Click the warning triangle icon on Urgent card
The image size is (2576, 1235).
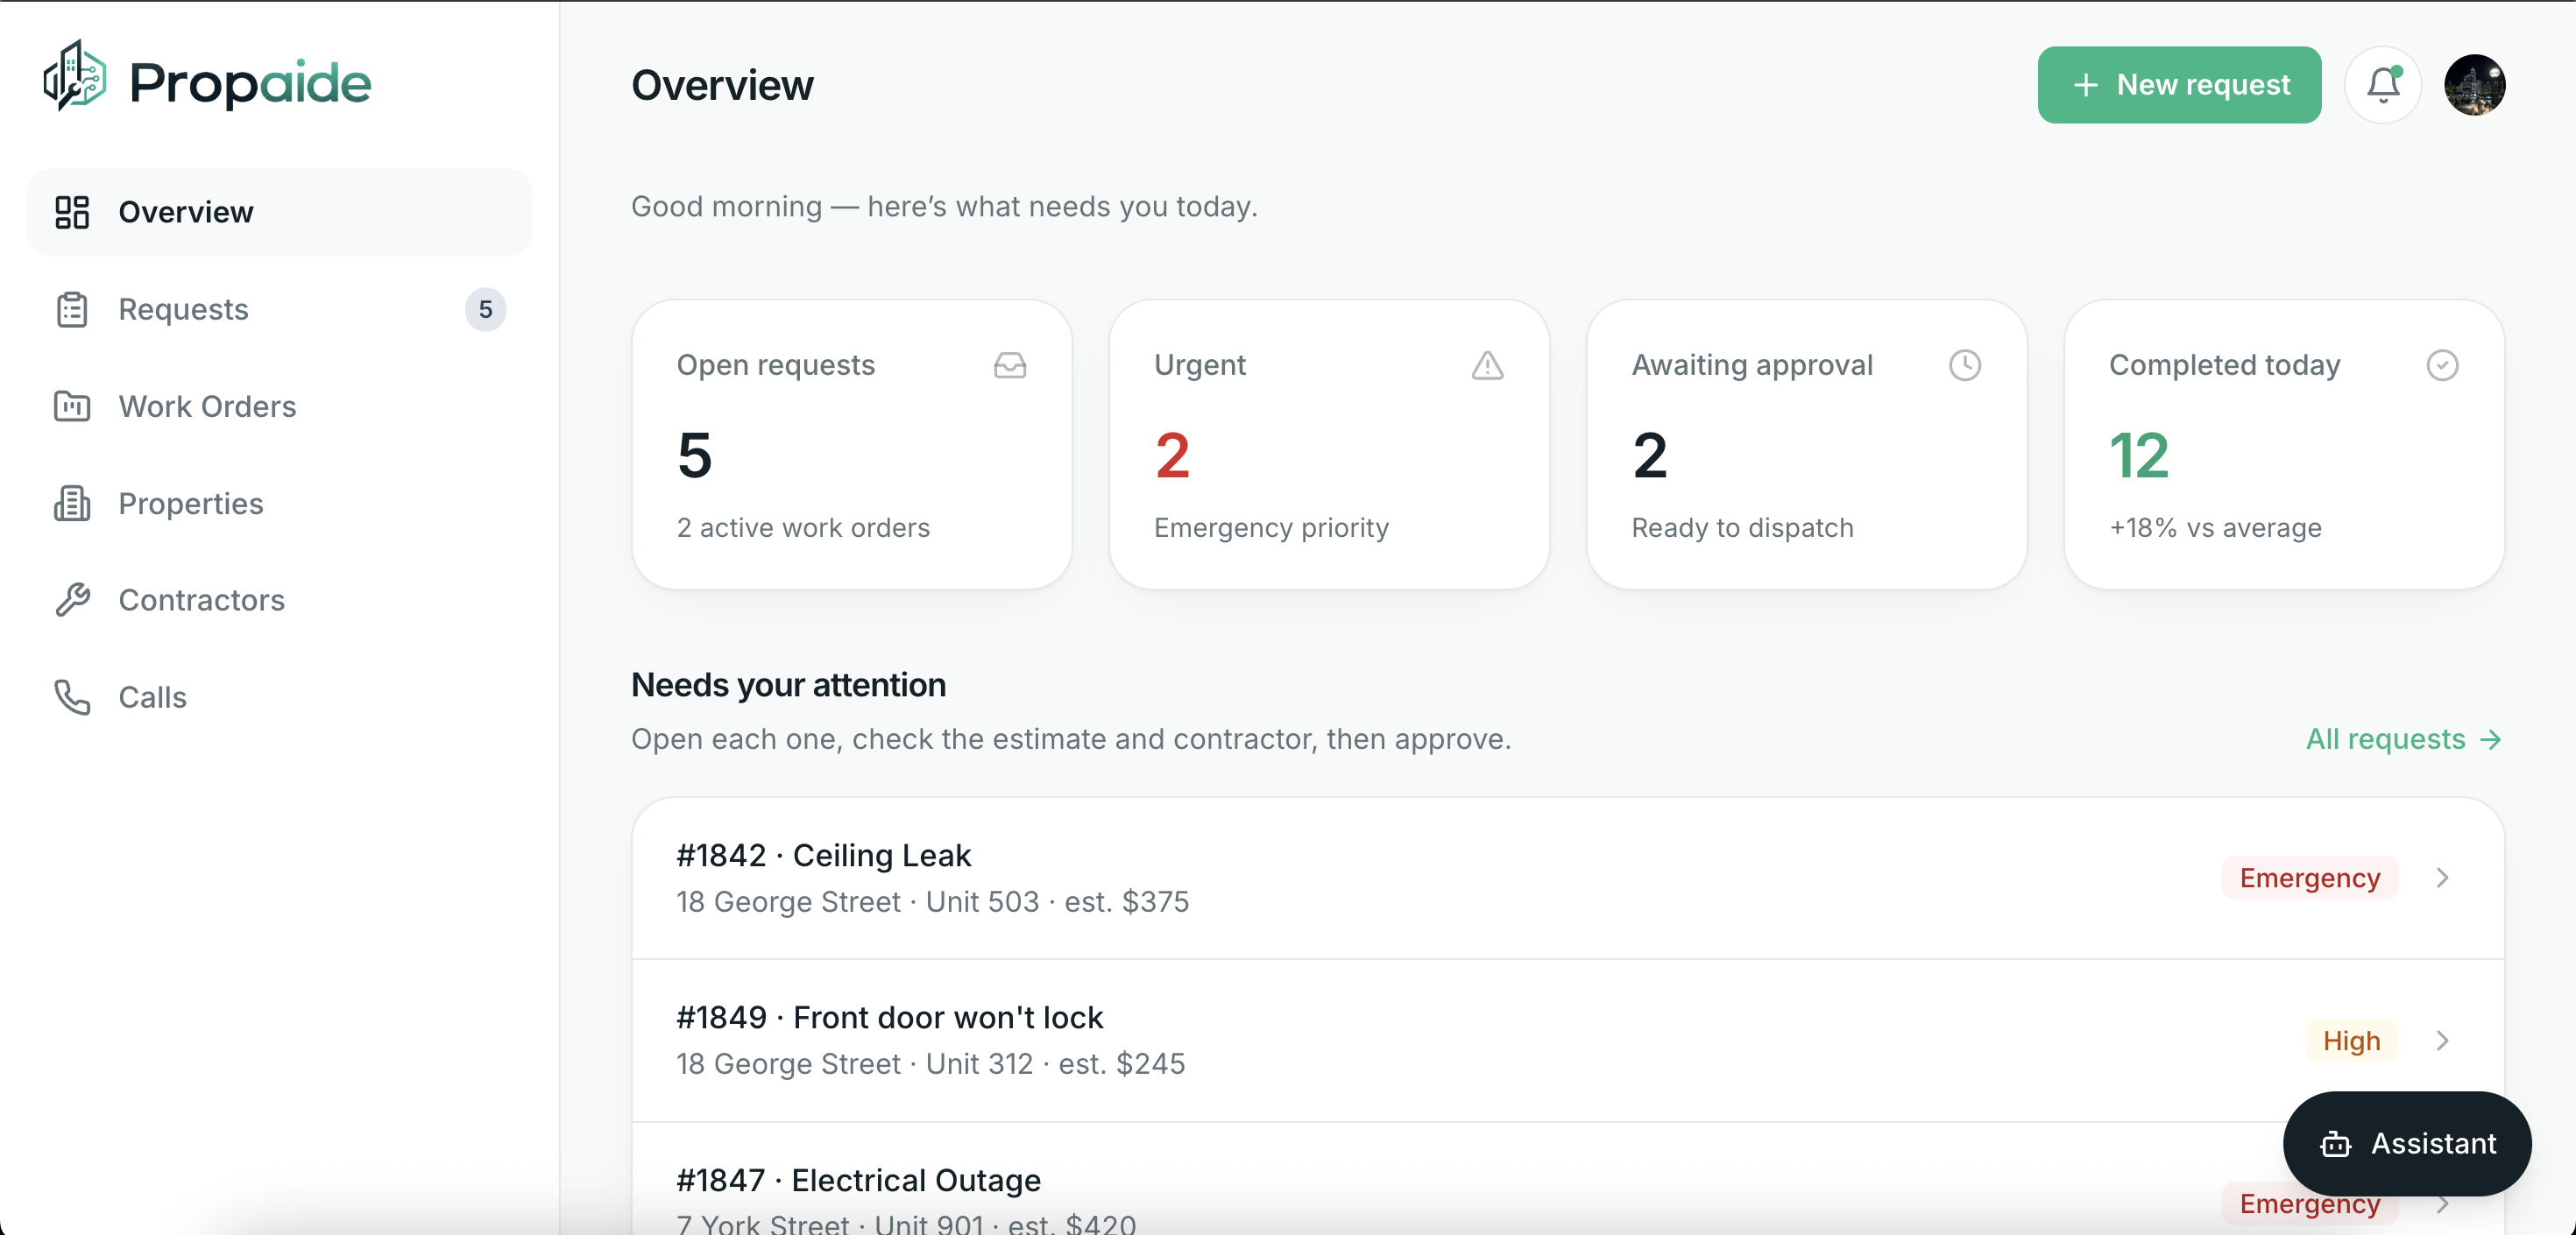(x=1487, y=365)
